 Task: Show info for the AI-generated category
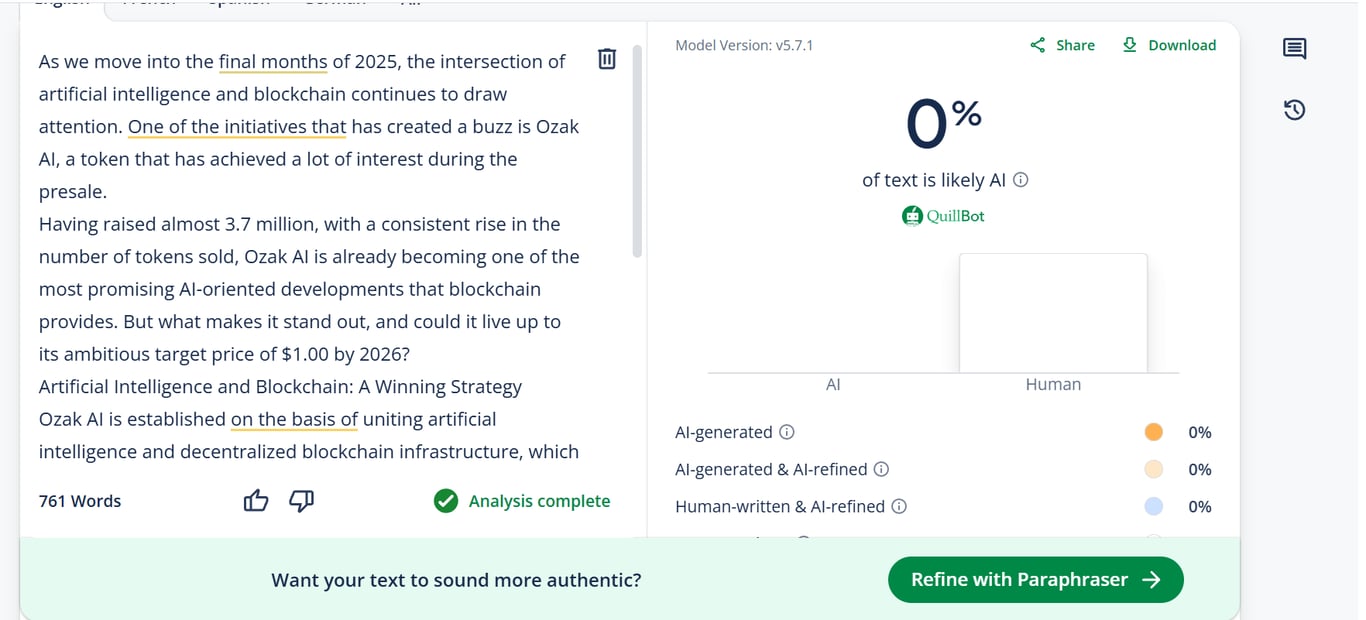coord(787,432)
